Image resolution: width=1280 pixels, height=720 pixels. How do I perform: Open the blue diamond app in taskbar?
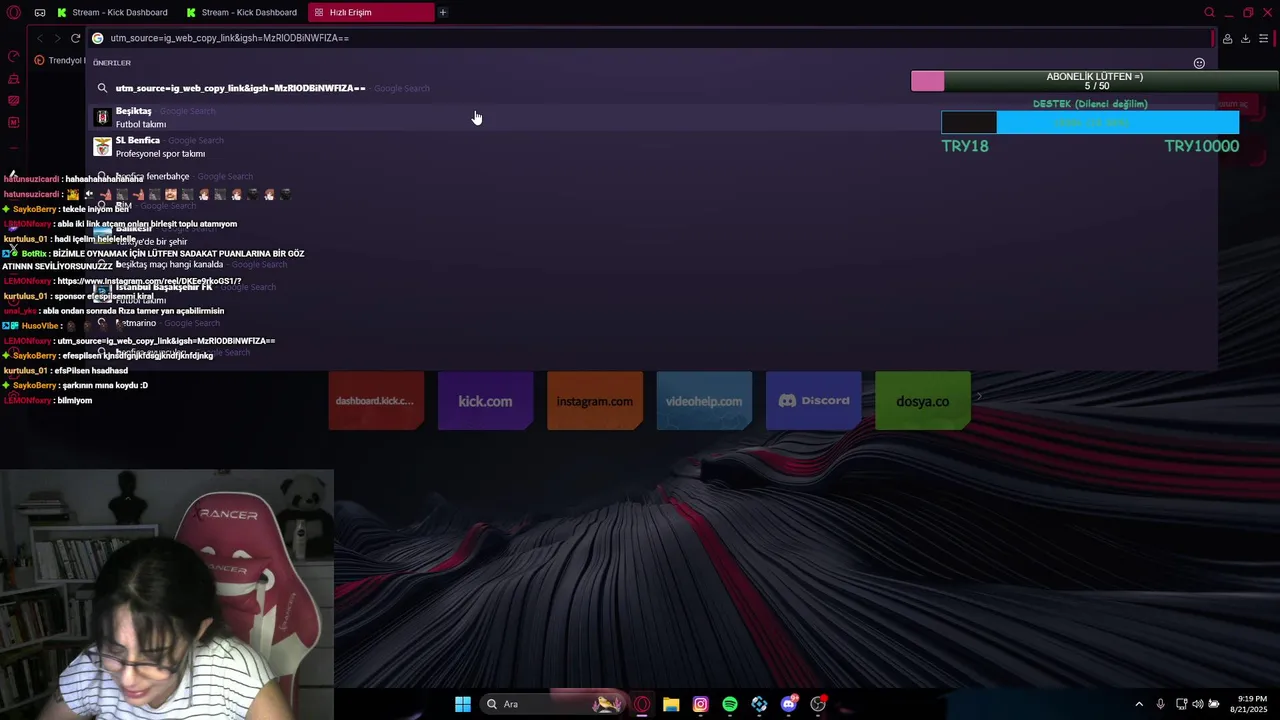click(x=759, y=704)
